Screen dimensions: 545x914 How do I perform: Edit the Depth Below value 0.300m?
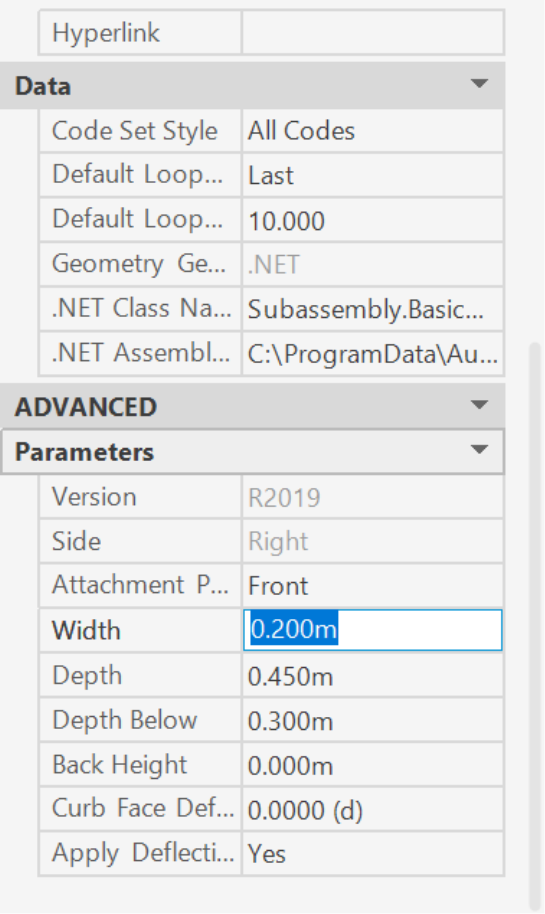(x=372, y=721)
